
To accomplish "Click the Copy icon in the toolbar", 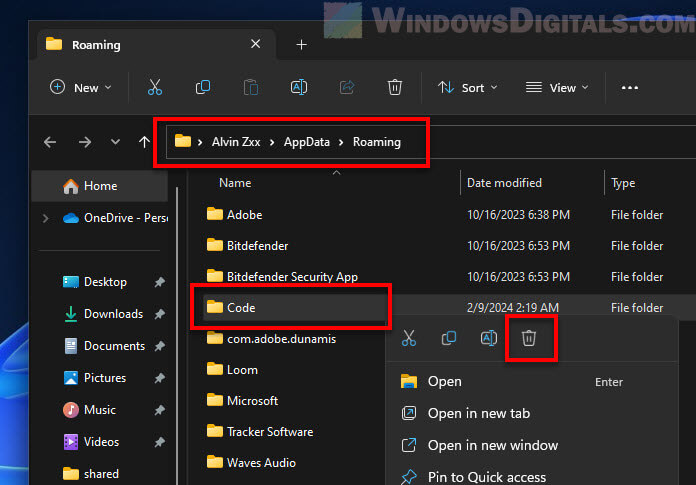I will pyautogui.click(x=203, y=87).
